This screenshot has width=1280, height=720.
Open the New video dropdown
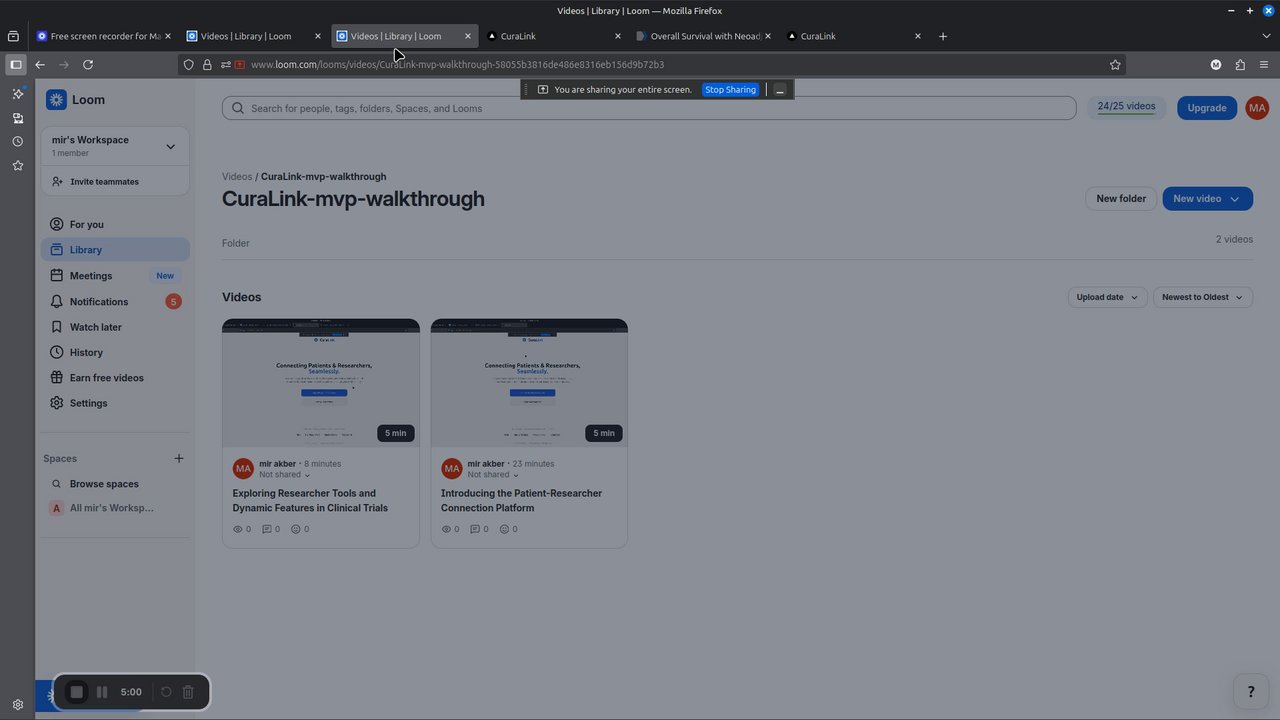[1207, 199]
